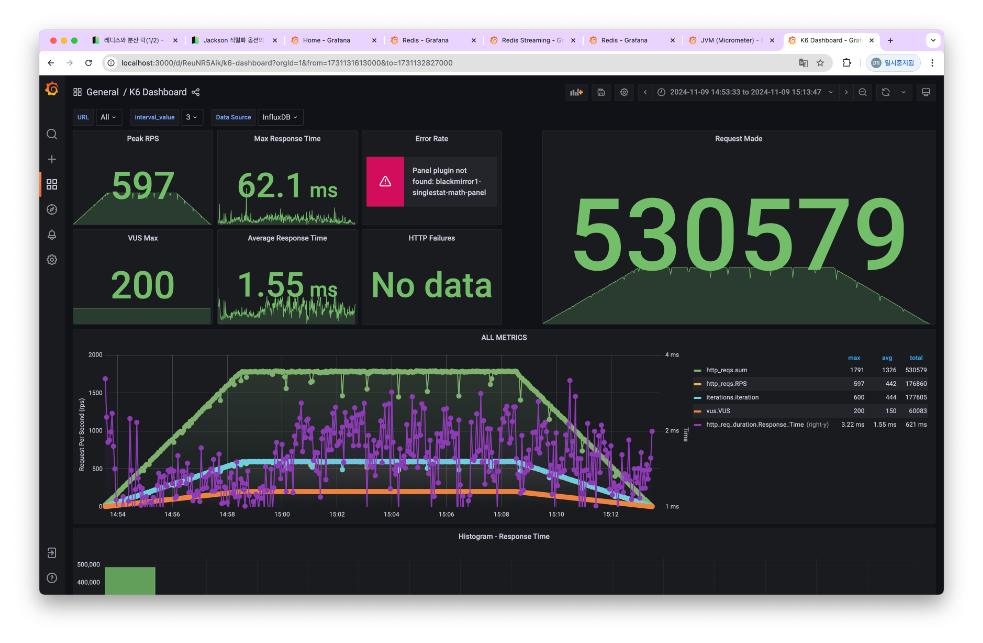
Task: Expand the URL variable dropdown set to All
Action: 109,117
